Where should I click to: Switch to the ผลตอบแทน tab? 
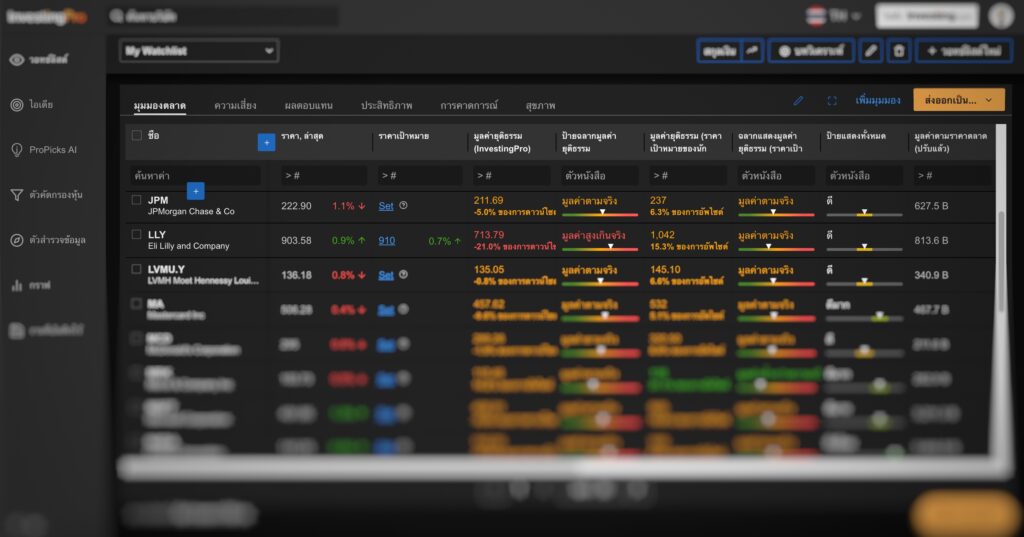pos(309,105)
